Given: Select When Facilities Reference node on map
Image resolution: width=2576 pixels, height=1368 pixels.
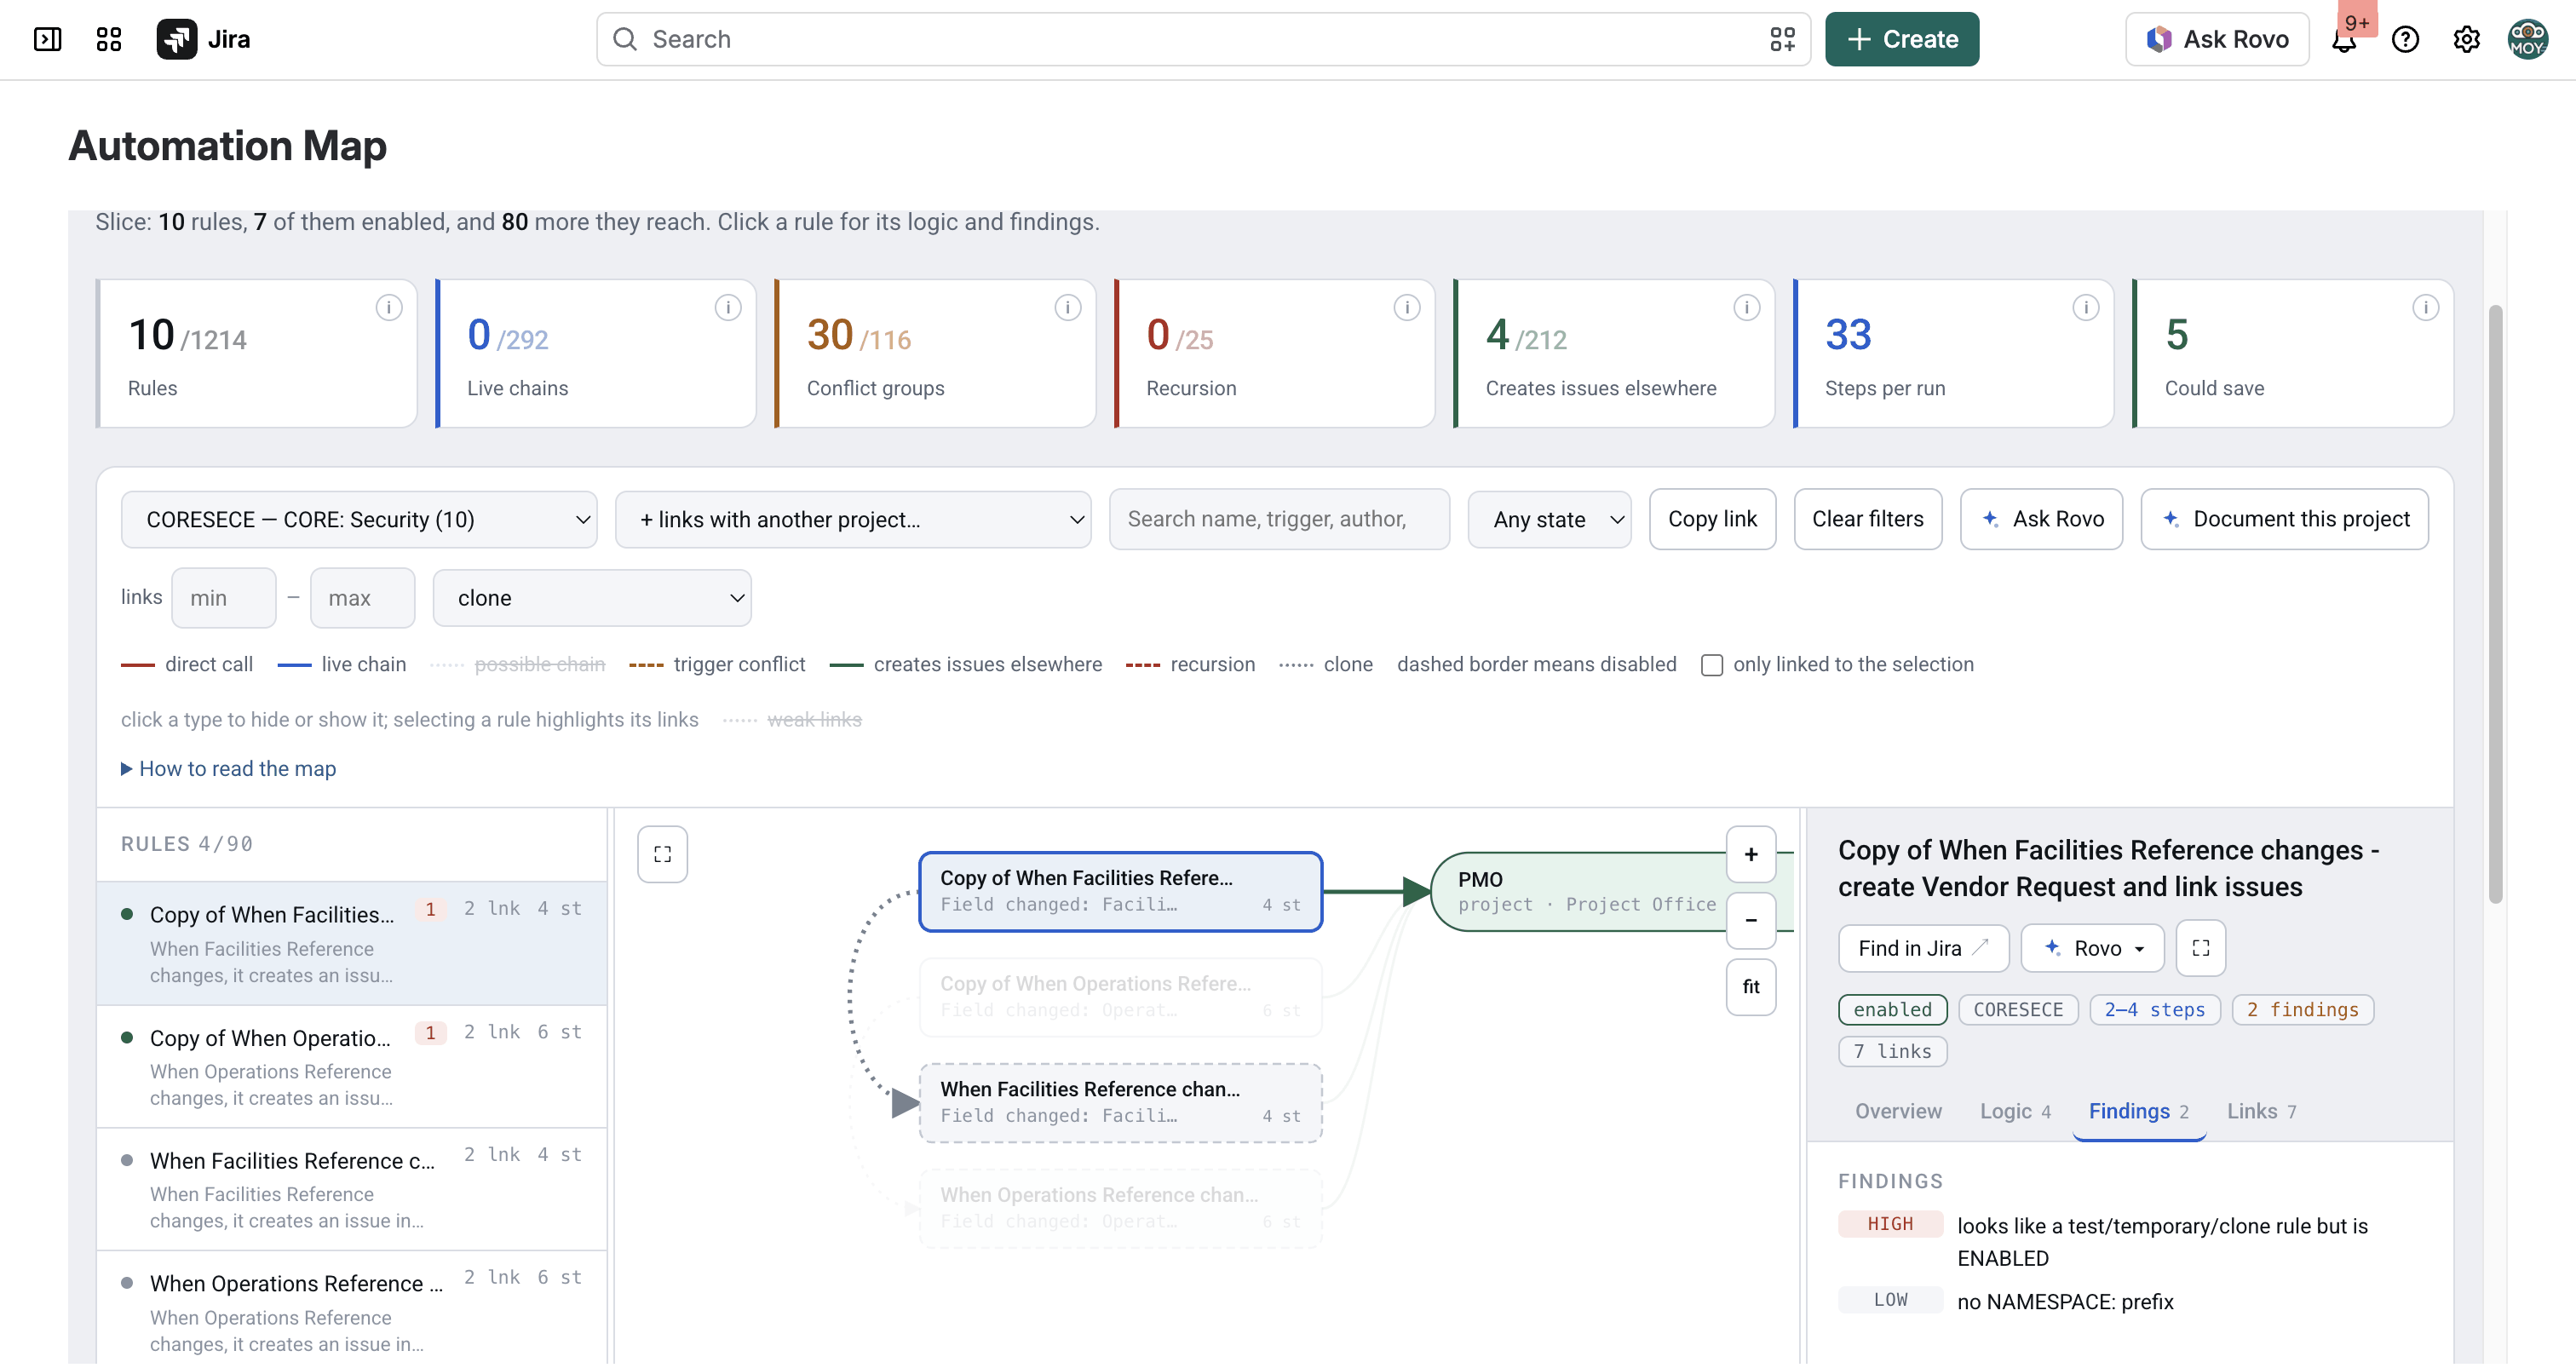Looking at the screenshot, I should pos(1121,1102).
